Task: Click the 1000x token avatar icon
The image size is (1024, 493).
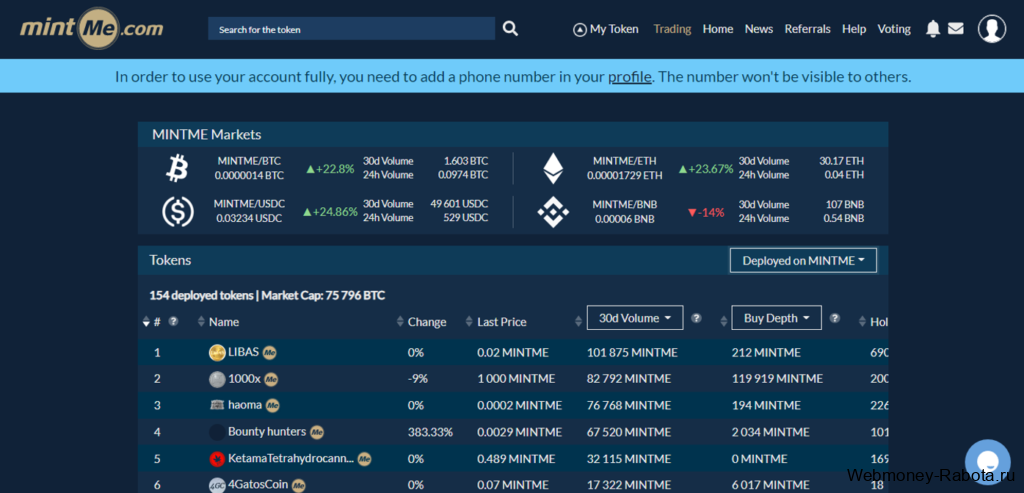Action: coord(217,379)
